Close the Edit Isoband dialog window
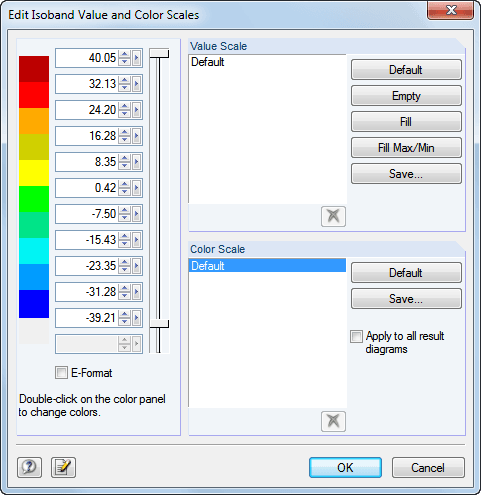The height and width of the screenshot is (495, 481). (451, 10)
